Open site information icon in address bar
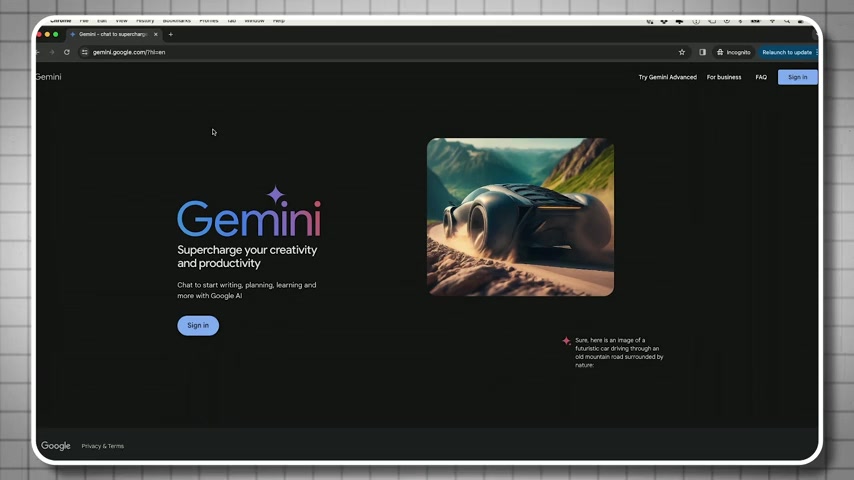 pos(84,52)
